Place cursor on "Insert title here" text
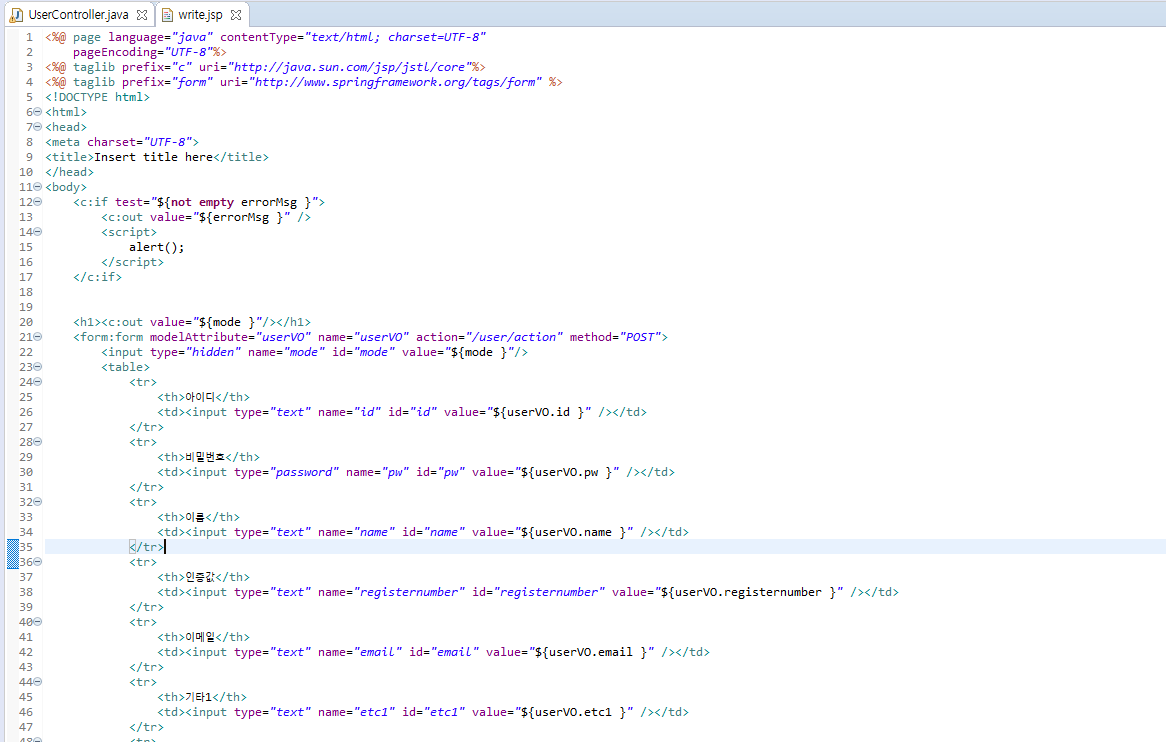Screen dimensions: 1166x742 point(153,157)
